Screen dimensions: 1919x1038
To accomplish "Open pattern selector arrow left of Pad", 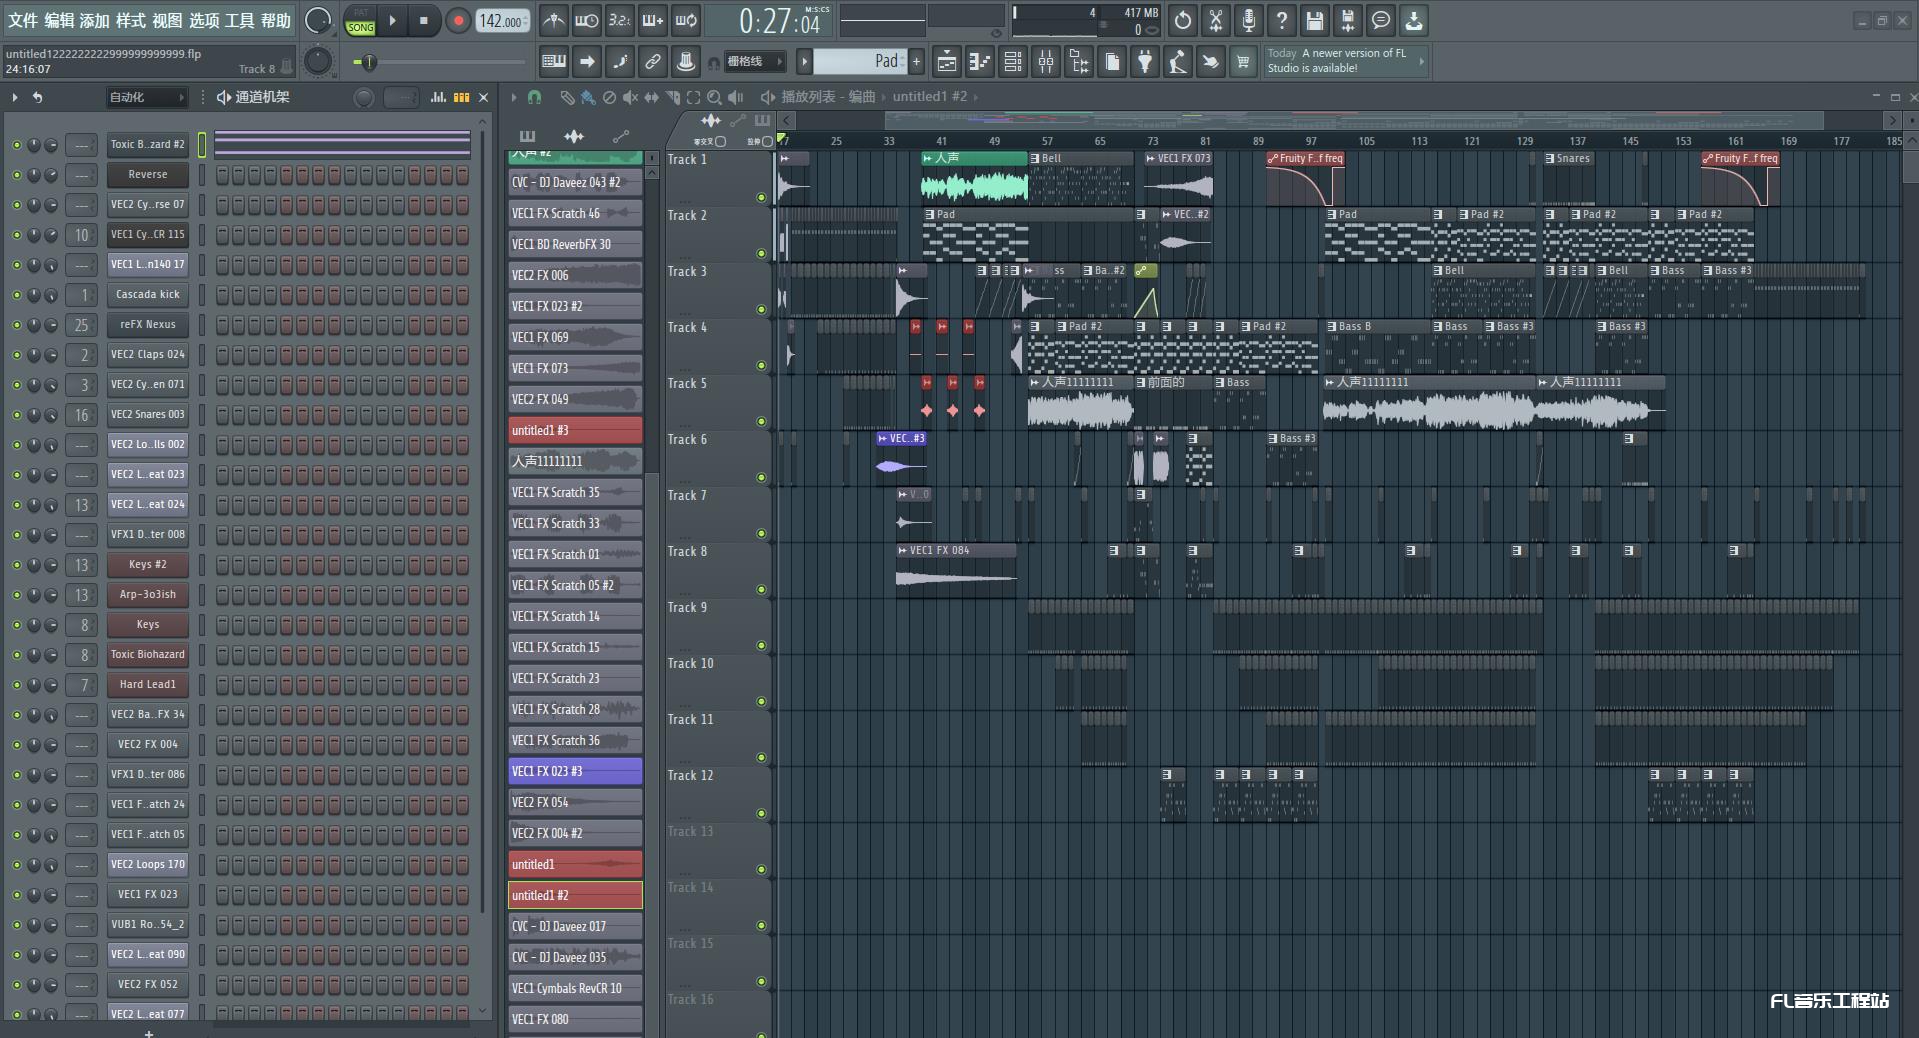I will 804,62.
